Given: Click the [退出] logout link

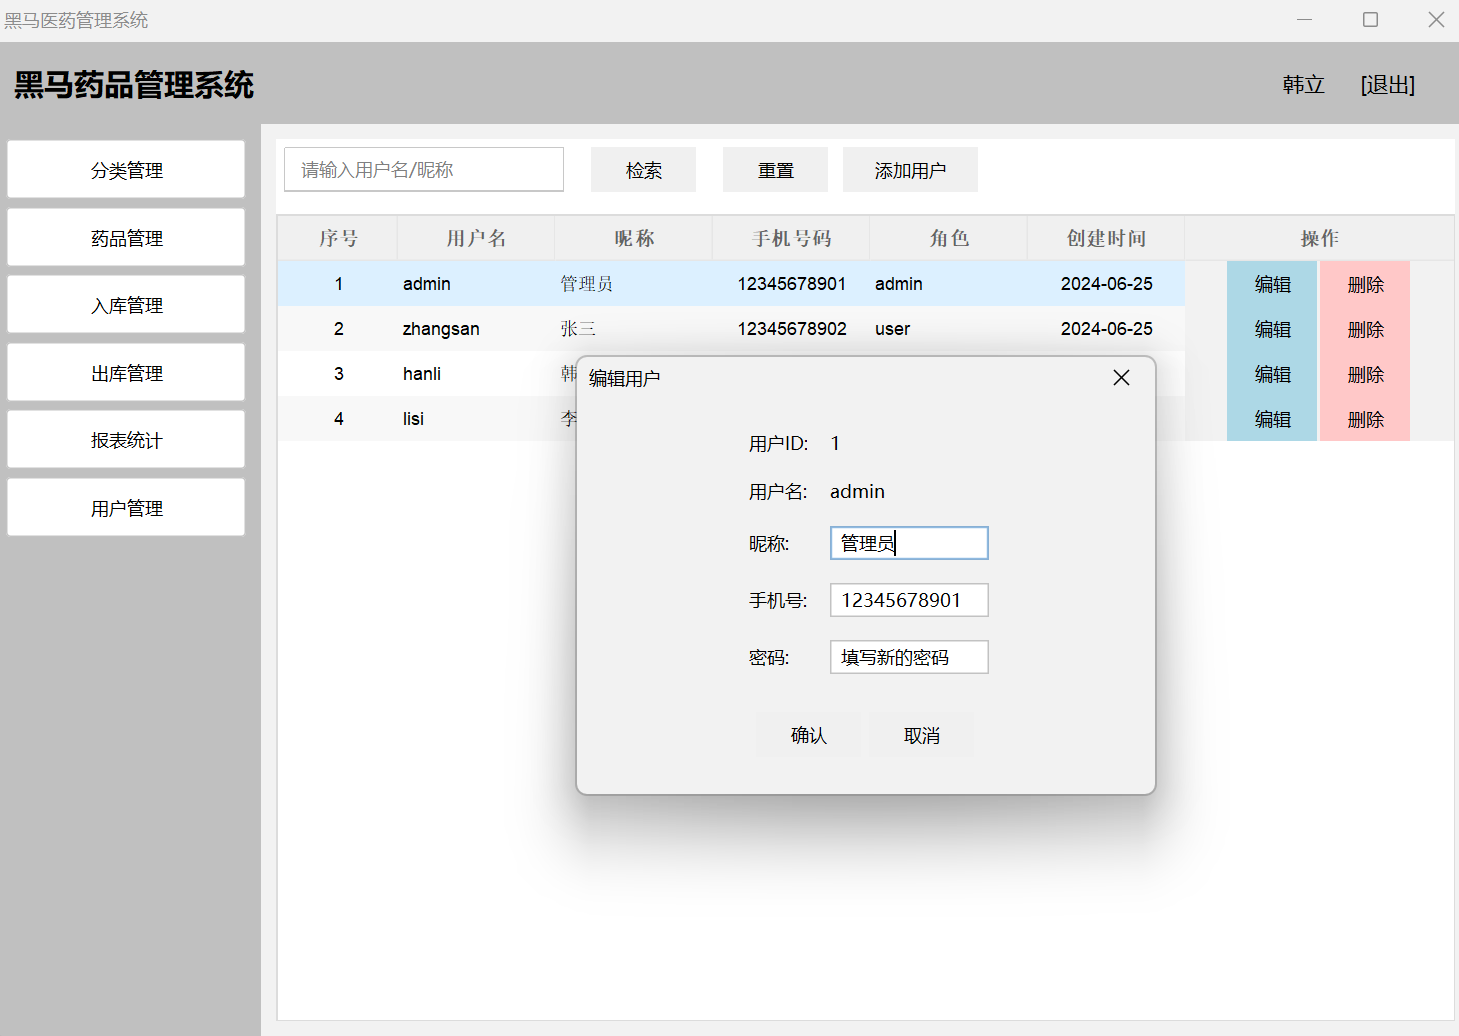Looking at the screenshot, I should tap(1387, 85).
